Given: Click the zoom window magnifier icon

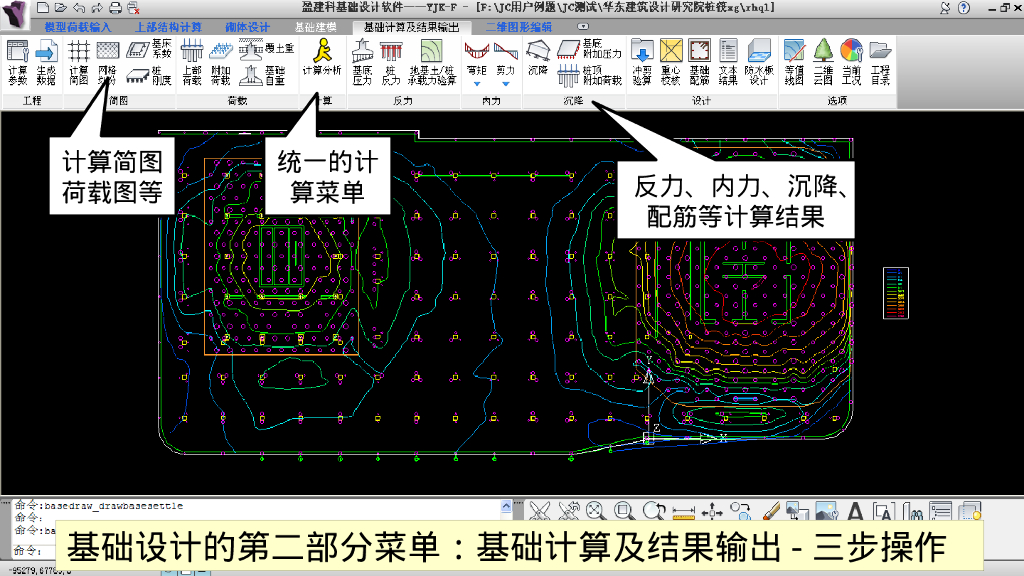Looking at the screenshot, I should (x=624, y=511).
